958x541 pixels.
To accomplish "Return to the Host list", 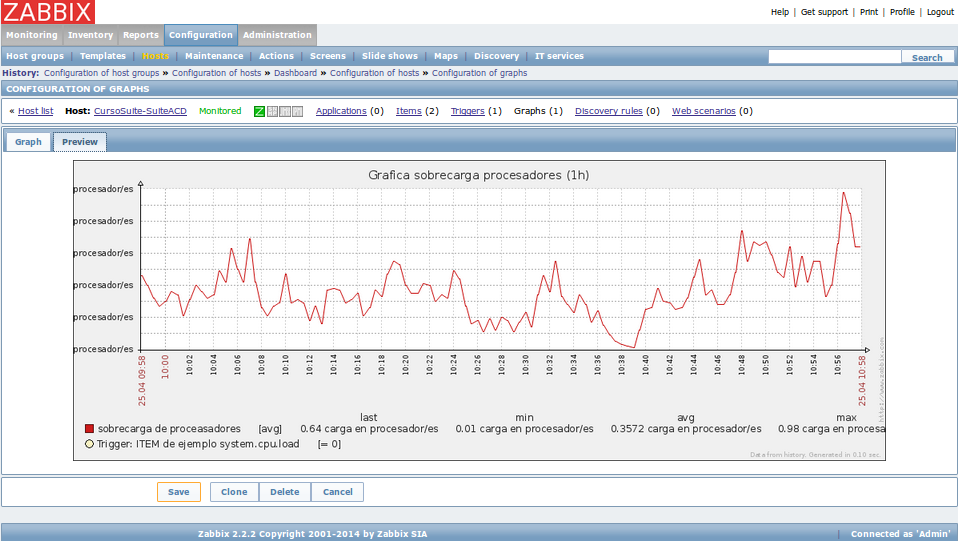I will pyautogui.click(x=35, y=111).
